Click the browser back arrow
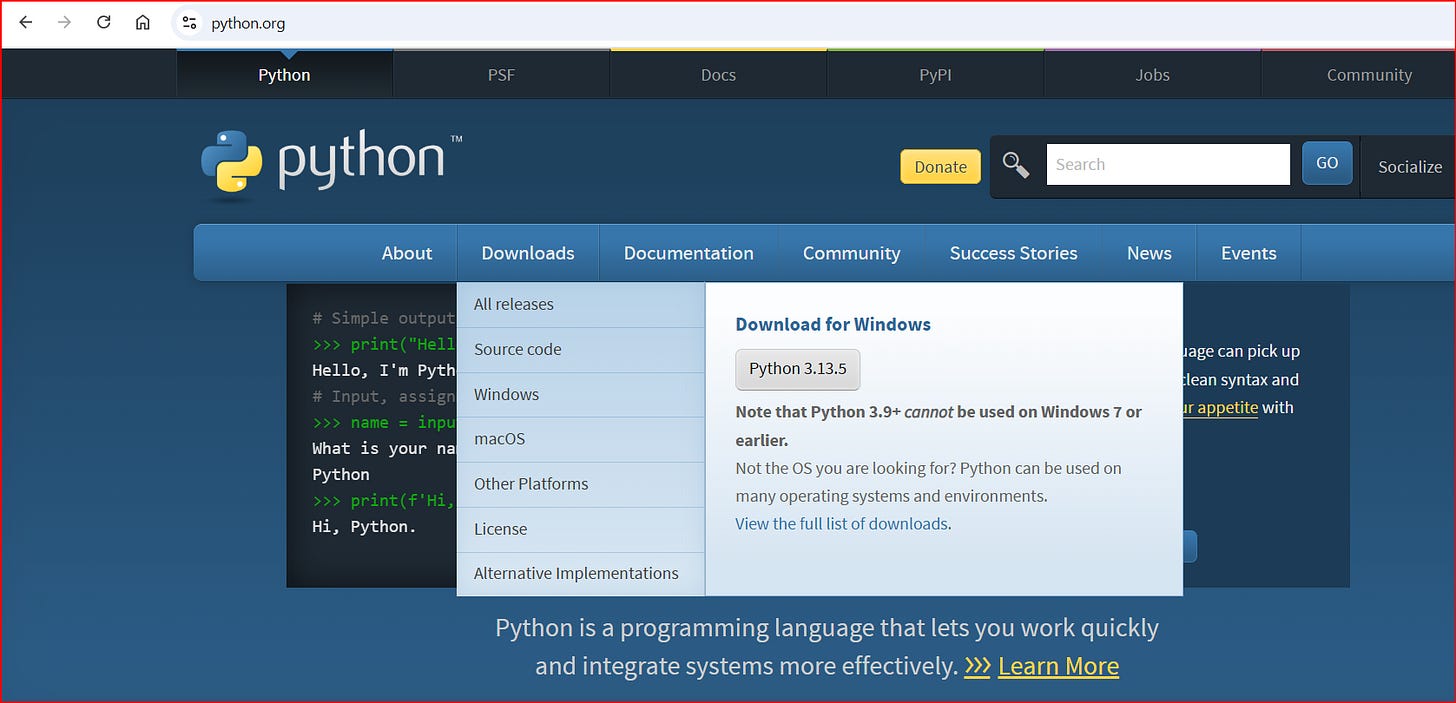This screenshot has height=703, width=1456. pos(26,22)
